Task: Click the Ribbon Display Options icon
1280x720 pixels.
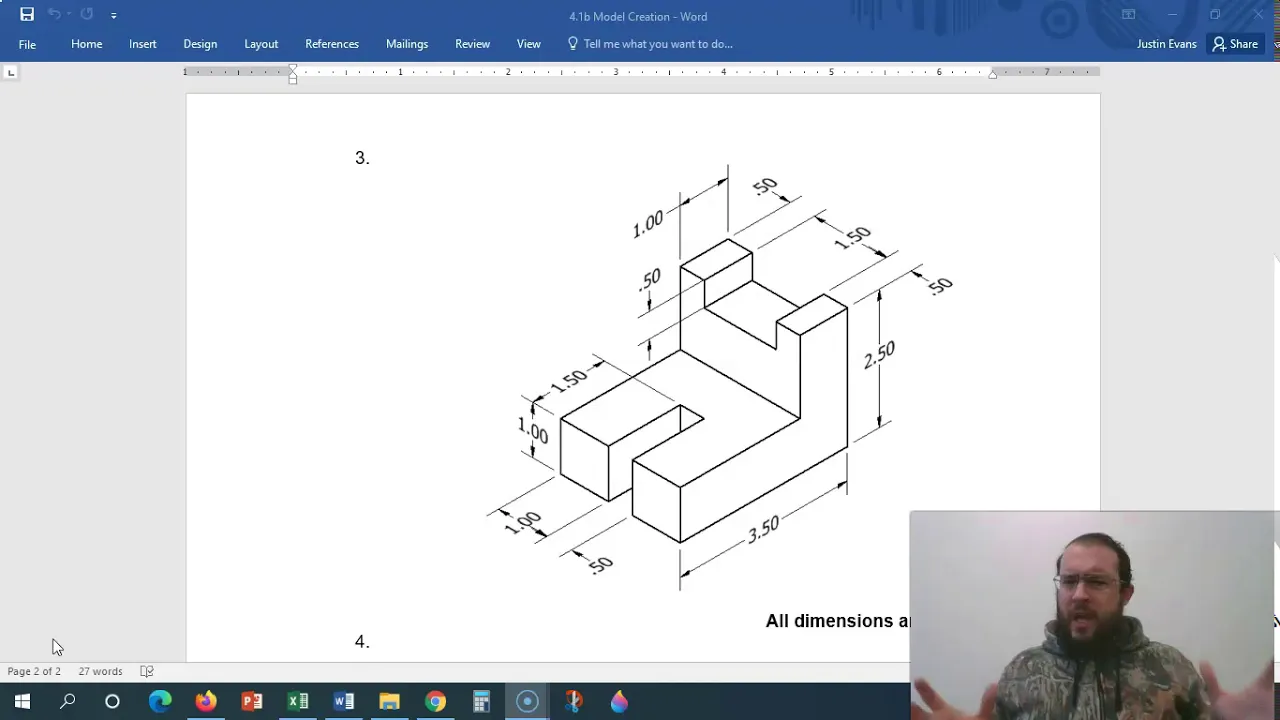Action: tap(1128, 15)
